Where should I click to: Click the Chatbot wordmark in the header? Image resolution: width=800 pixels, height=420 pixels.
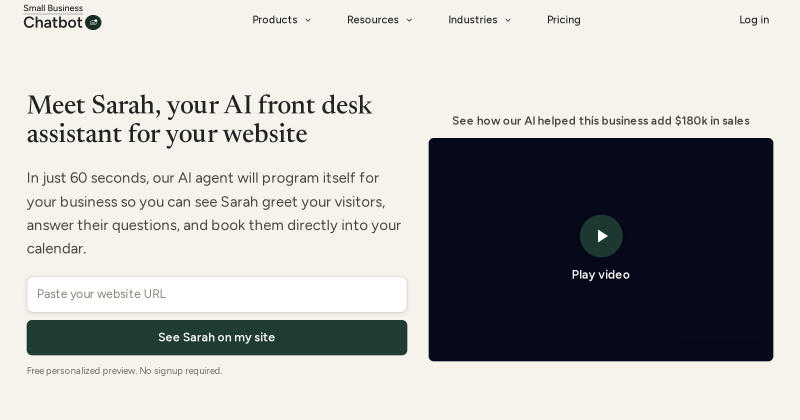[53, 22]
